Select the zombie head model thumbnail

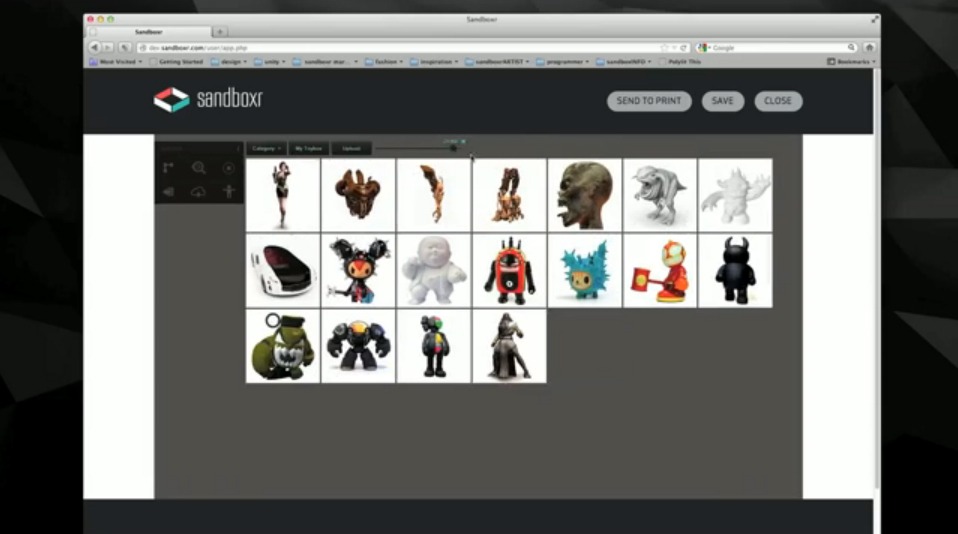click(x=584, y=195)
